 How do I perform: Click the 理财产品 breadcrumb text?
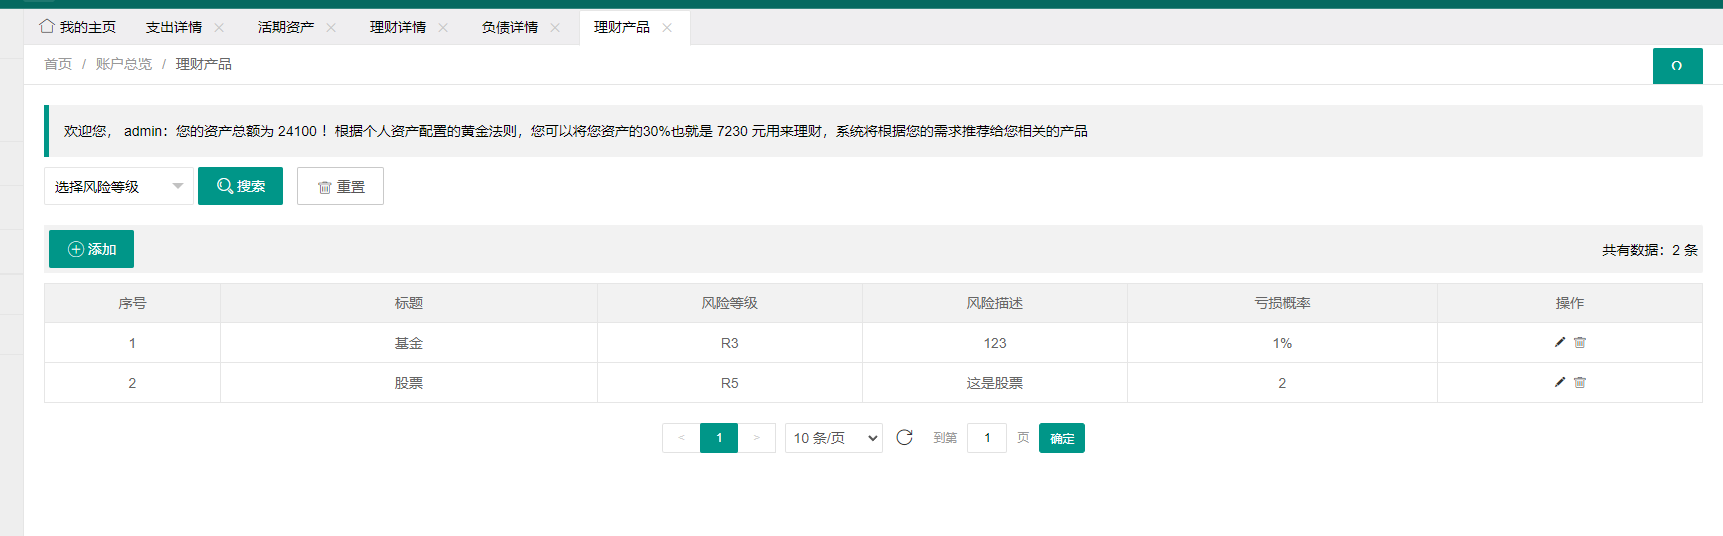click(204, 64)
